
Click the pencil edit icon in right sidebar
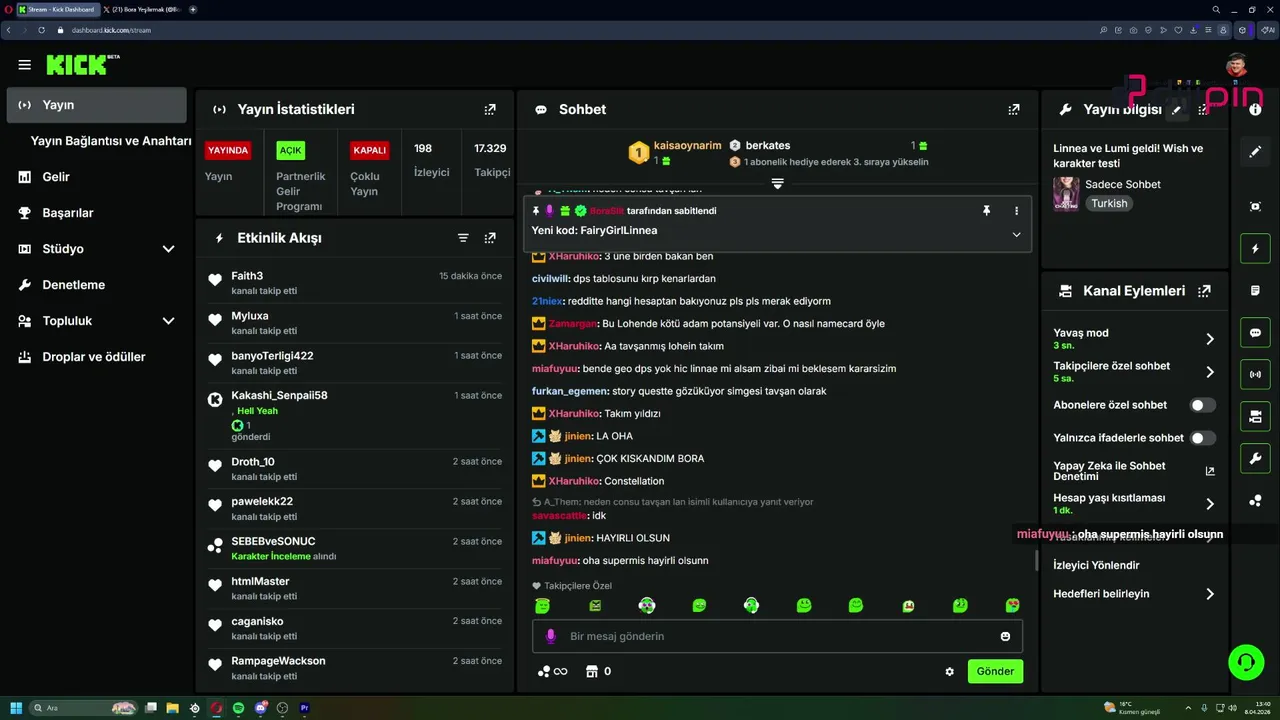pos(1255,152)
